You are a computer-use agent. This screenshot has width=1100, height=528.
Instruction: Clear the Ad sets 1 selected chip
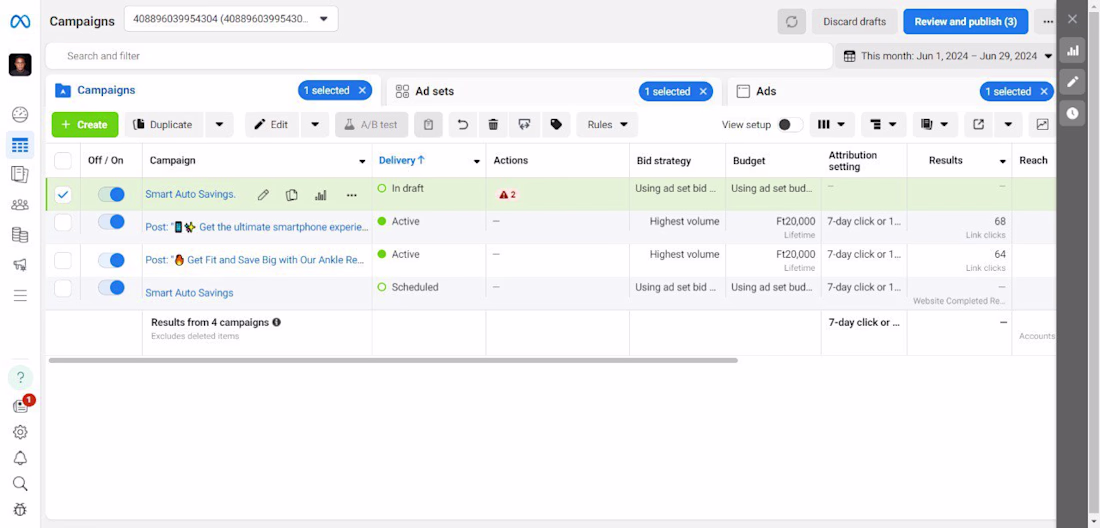[x=703, y=91]
